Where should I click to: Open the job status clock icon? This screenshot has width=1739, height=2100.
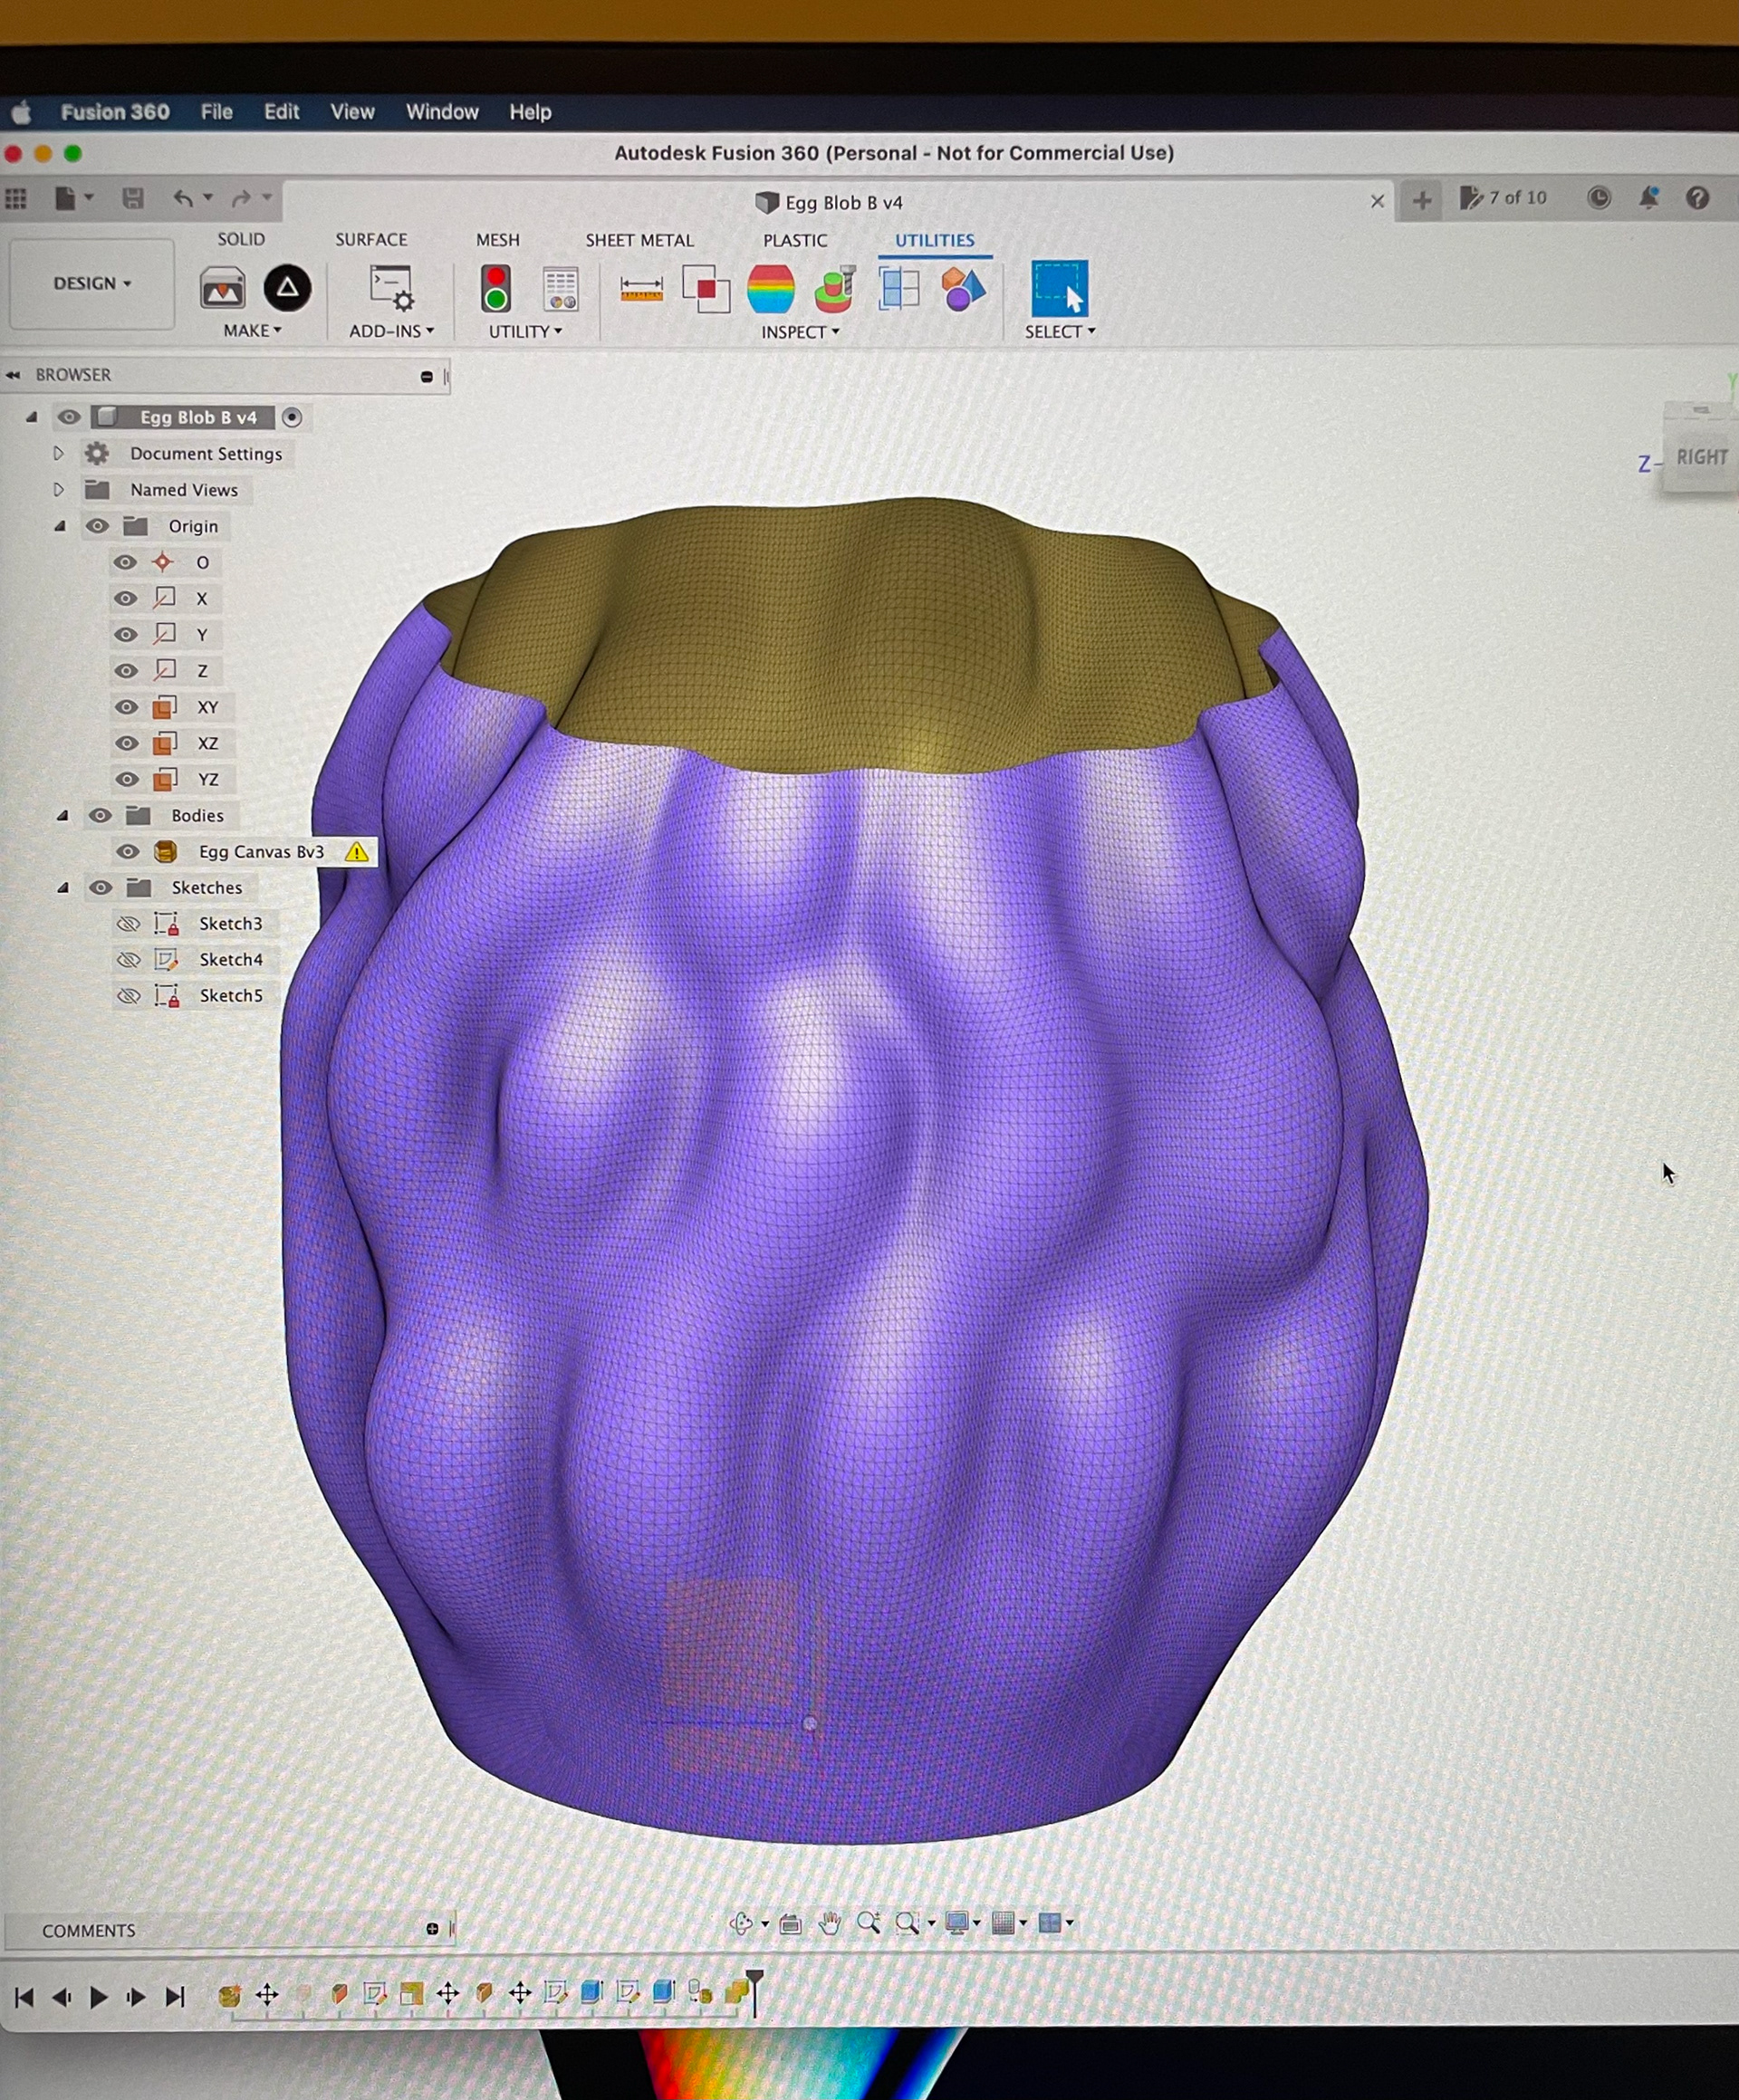point(1599,198)
